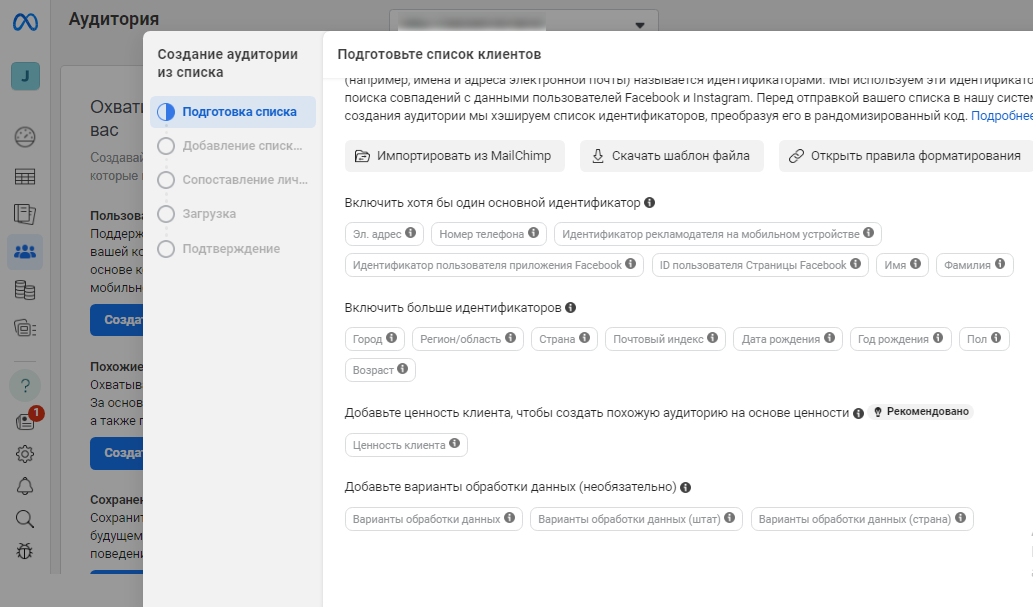Click Идентификатор пользователя приложения Facebook chip
1033x607 pixels.
click(494, 265)
